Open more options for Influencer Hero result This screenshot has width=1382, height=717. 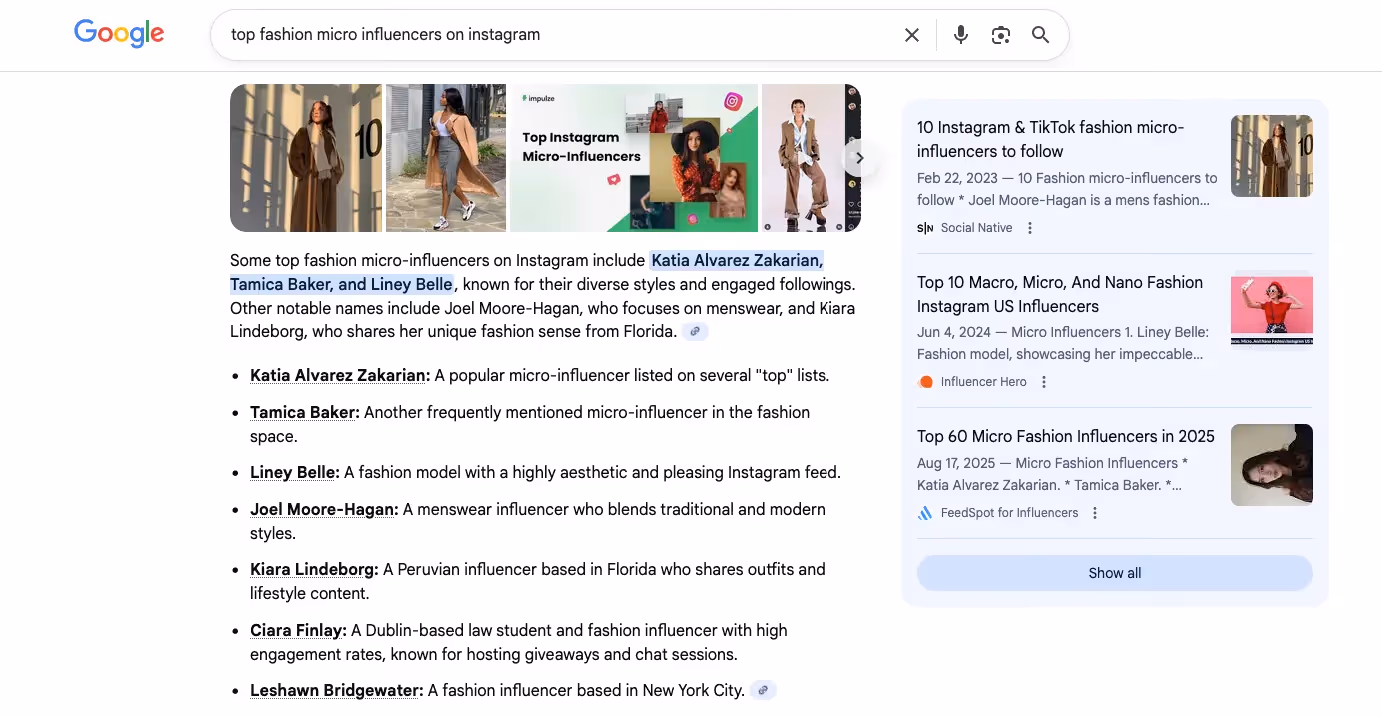pos(1044,382)
